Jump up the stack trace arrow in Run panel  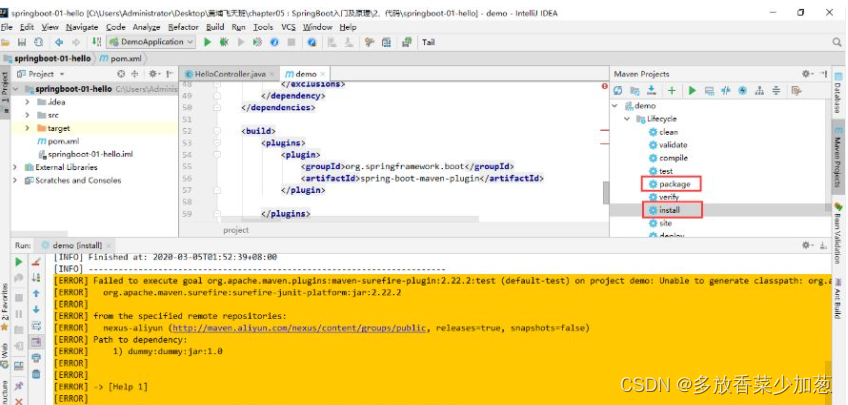pyautogui.click(x=36, y=294)
